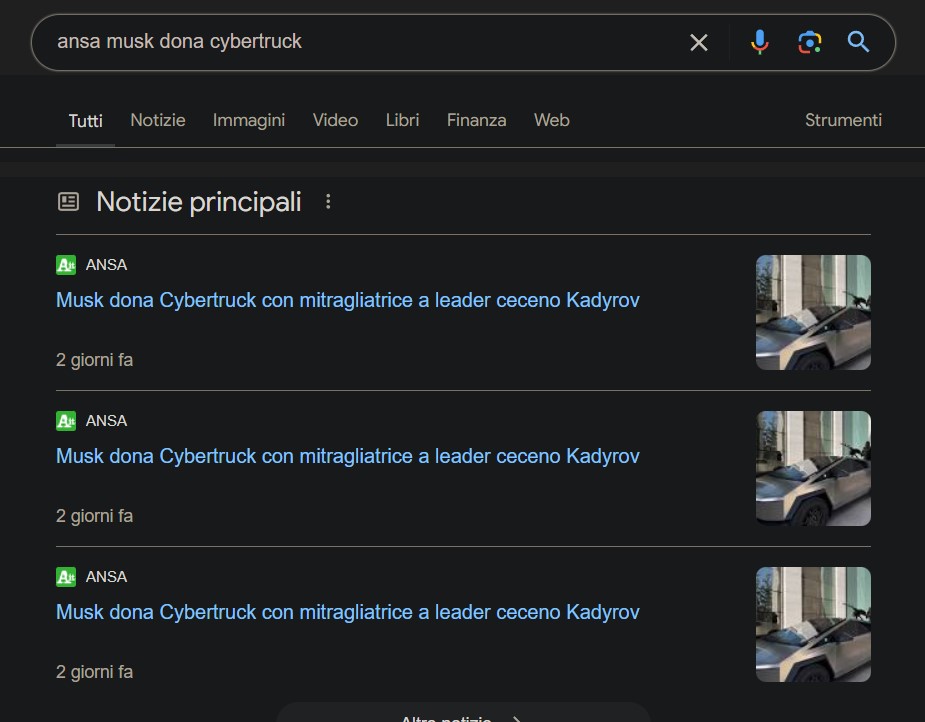Select the Tutti tab
The width and height of the screenshot is (925, 722).
tap(86, 121)
